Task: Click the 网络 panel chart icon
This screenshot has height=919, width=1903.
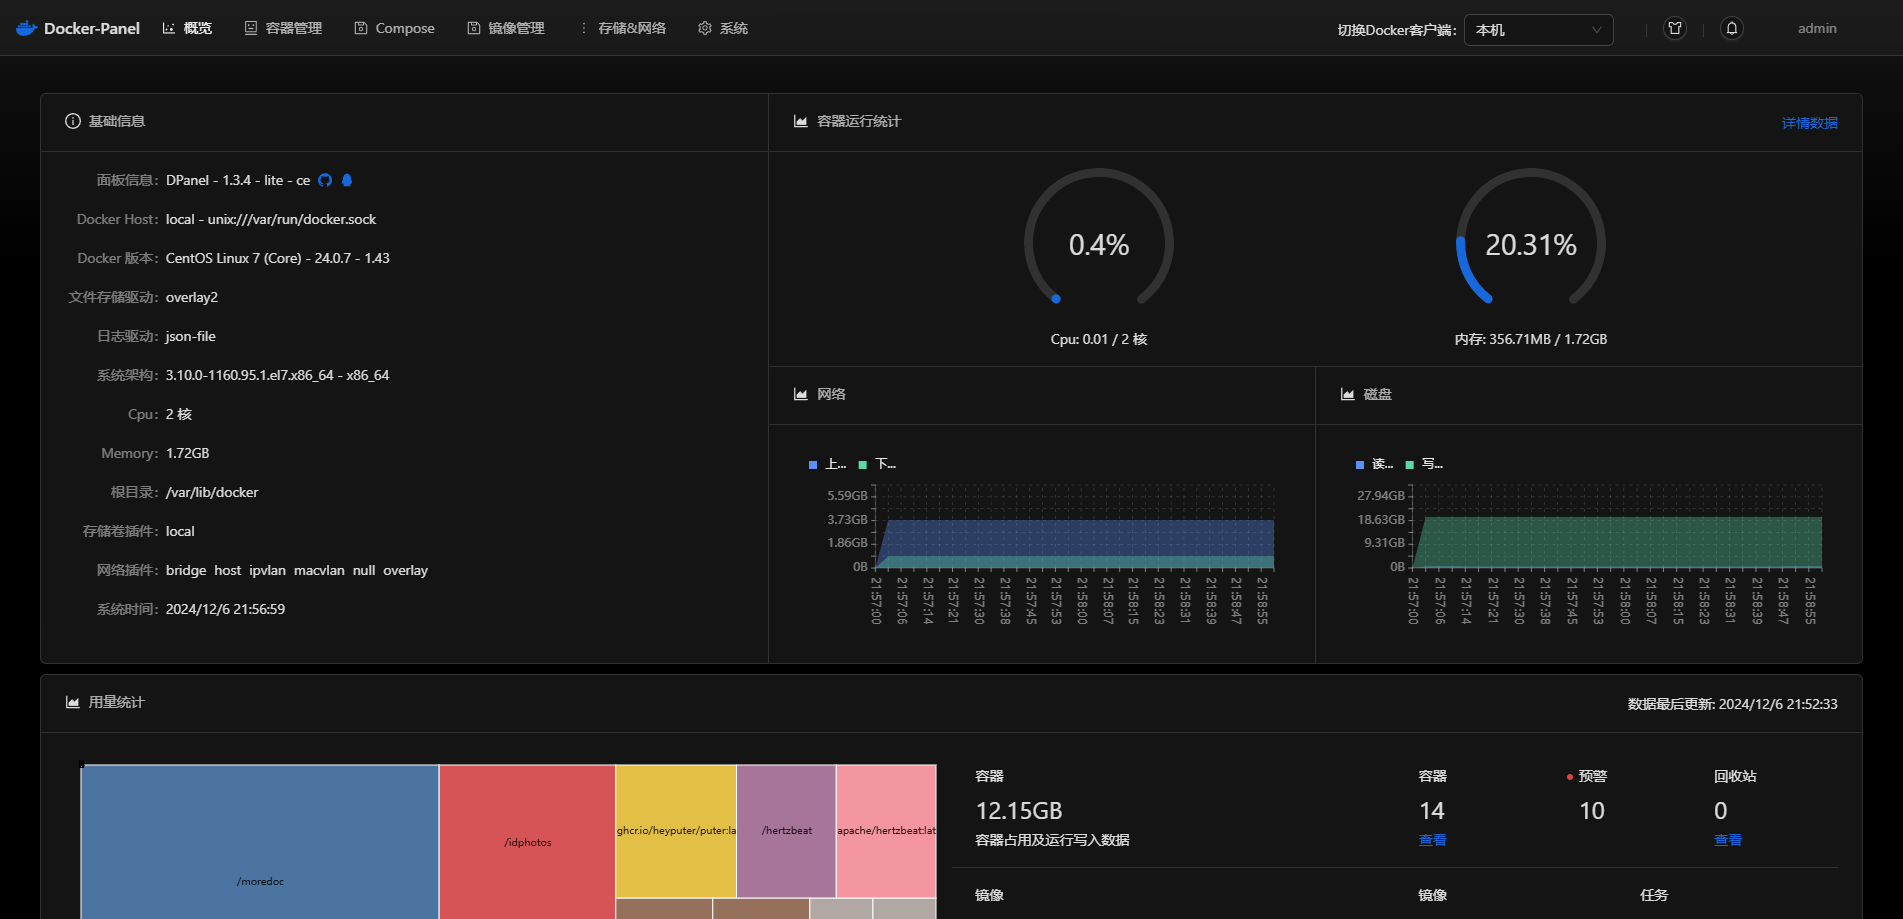Action: coord(801,394)
